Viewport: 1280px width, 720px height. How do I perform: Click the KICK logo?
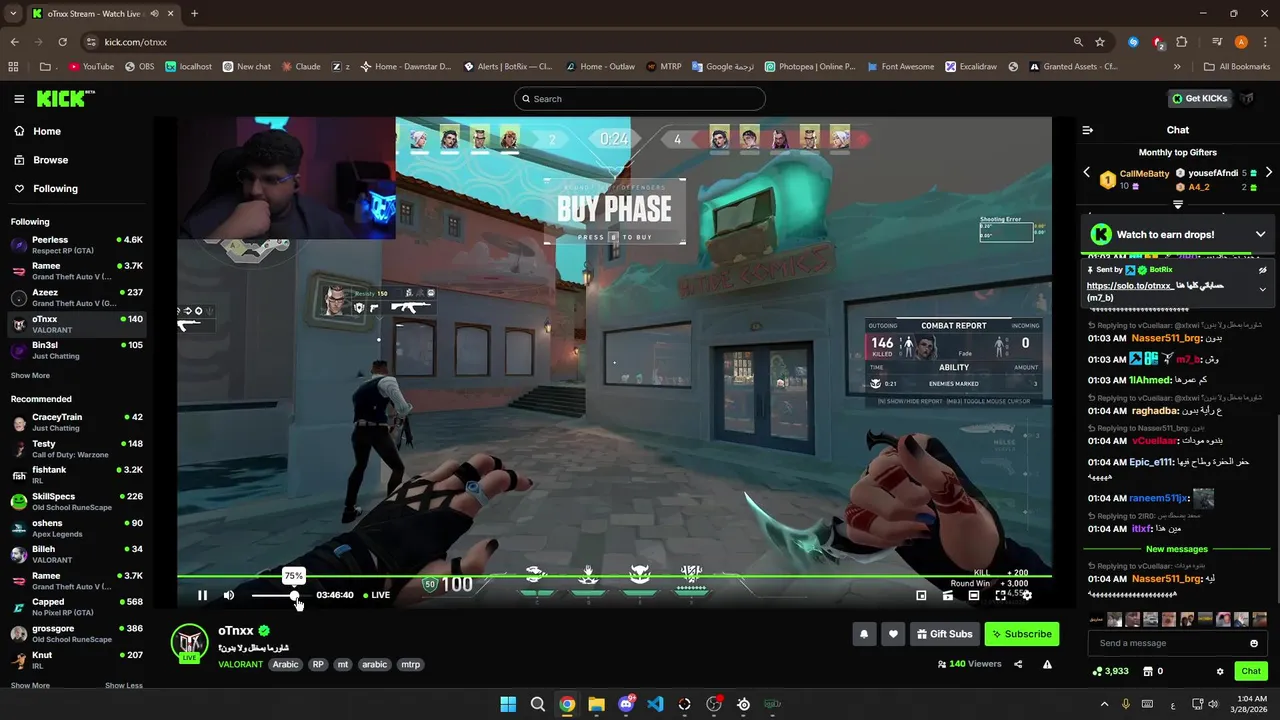pyautogui.click(x=65, y=98)
